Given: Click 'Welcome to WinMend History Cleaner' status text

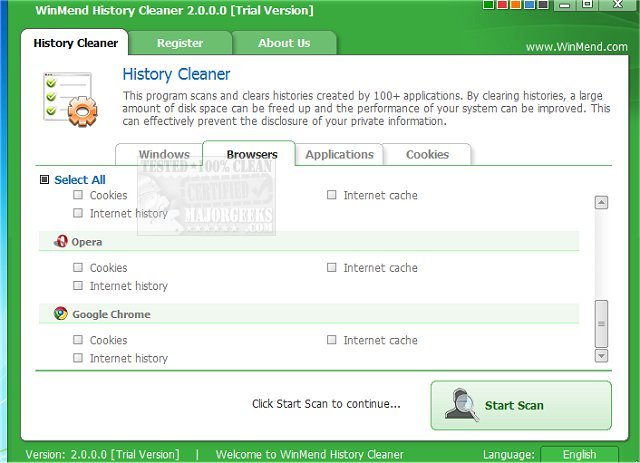Looking at the screenshot, I should [309, 454].
